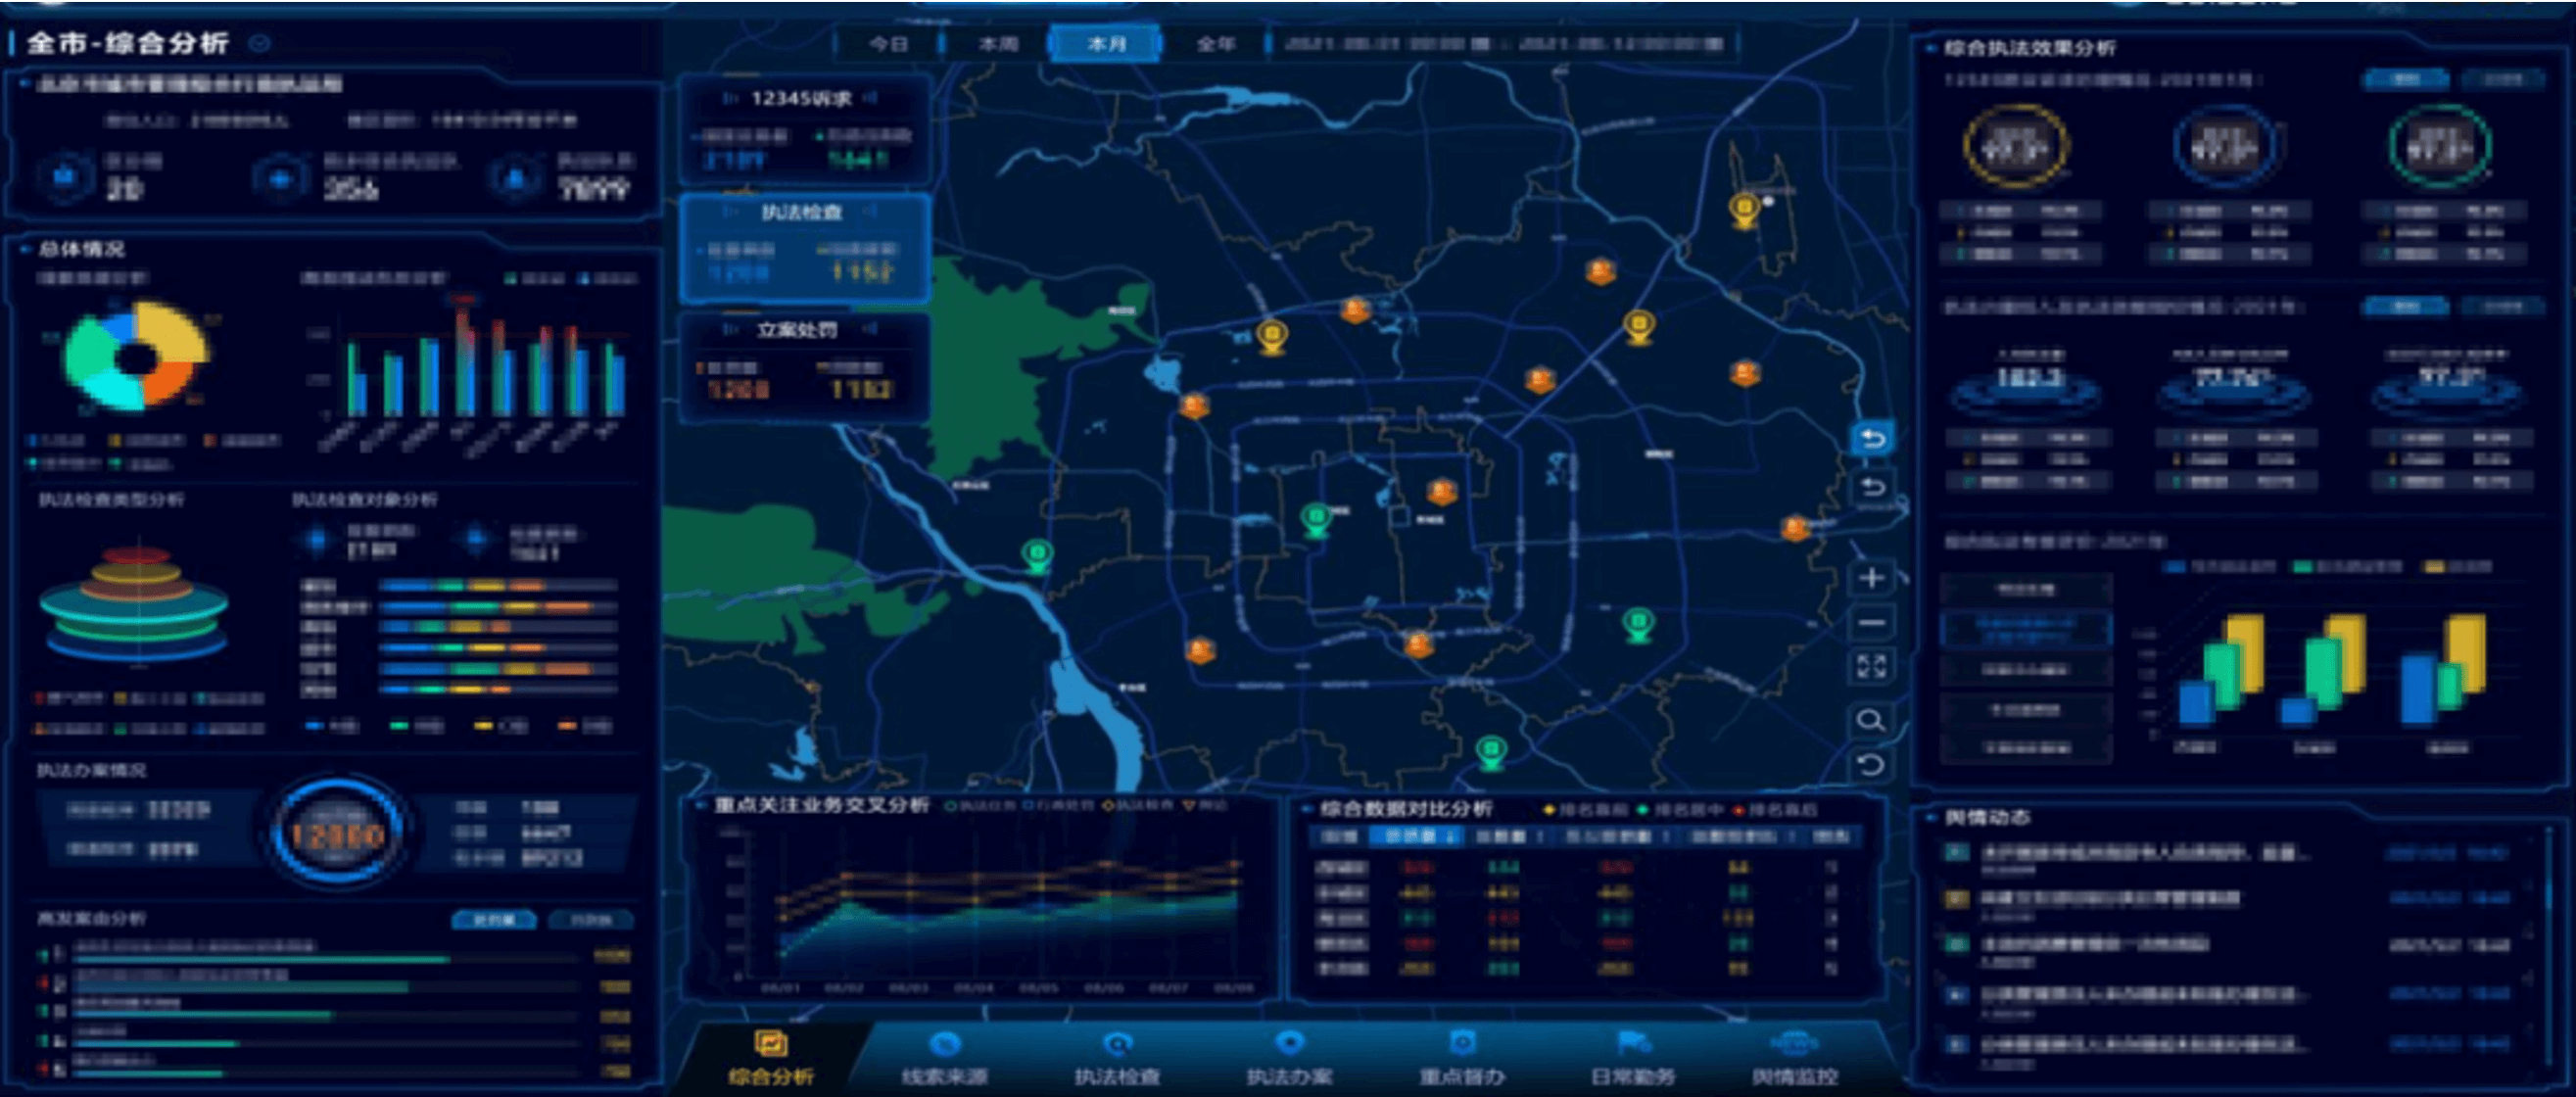Screen dimensions: 2576x1097
Task: Click the third hexagon person icon in summary
Action: pos(515,178)
